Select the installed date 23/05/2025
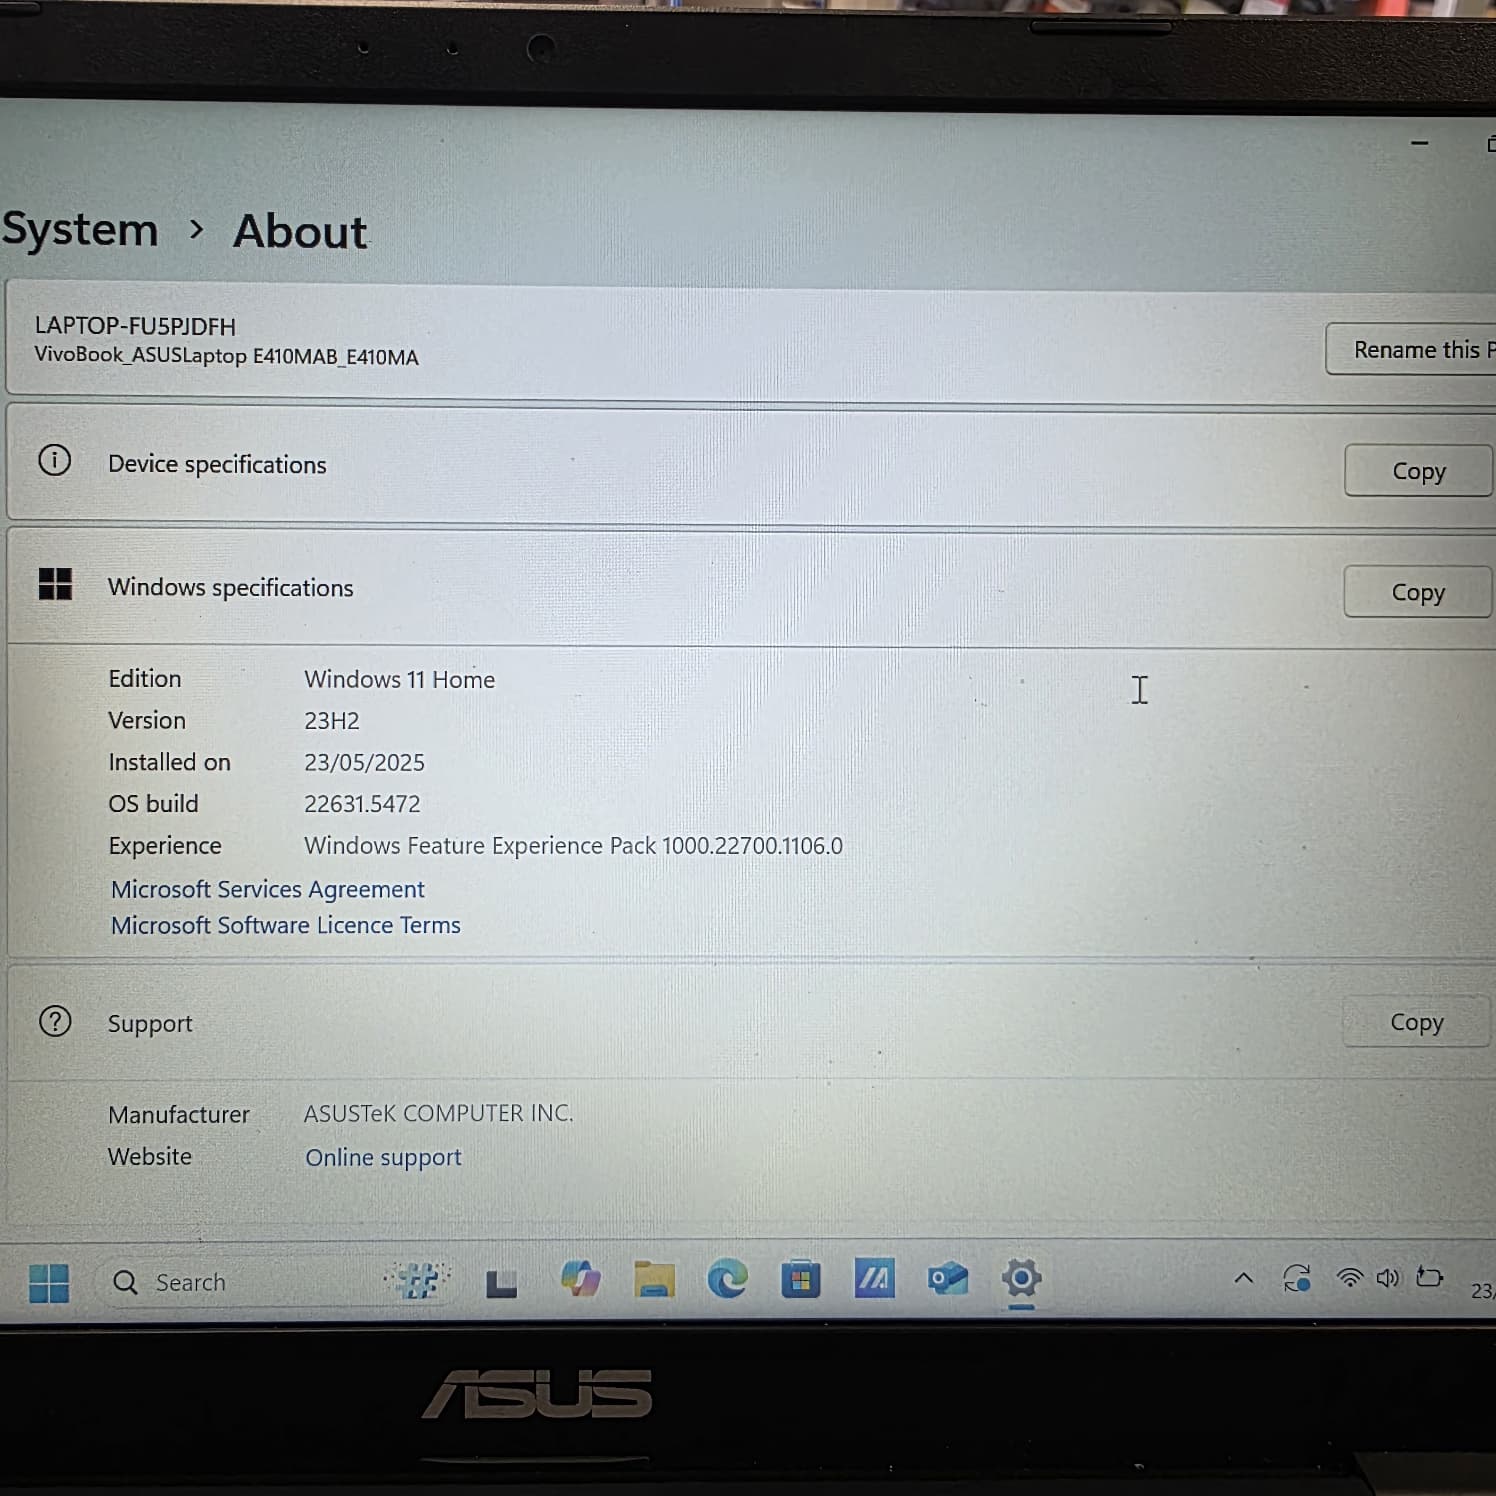Image resolution: width=1496 pixels, height=1496 pixels. coord(364,762)
